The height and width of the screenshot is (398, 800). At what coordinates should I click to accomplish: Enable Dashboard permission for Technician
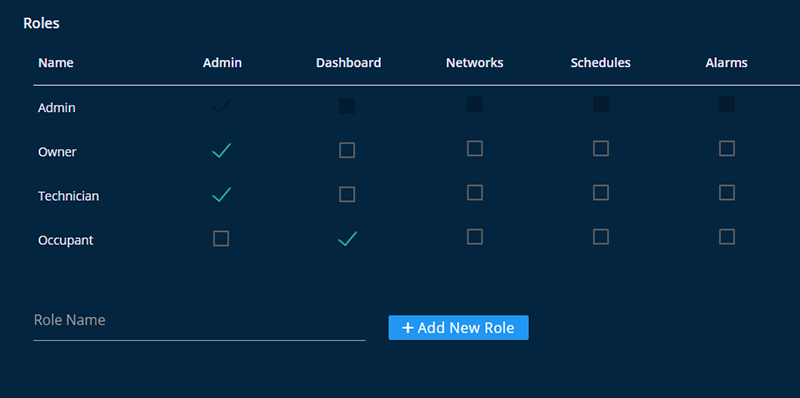347,194
